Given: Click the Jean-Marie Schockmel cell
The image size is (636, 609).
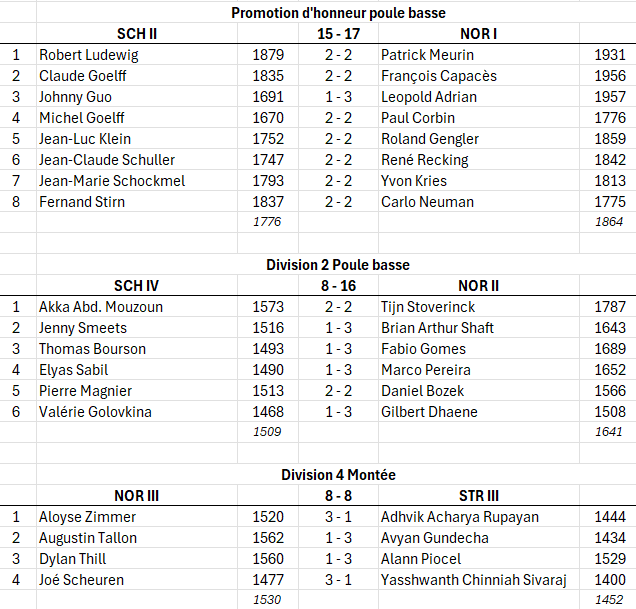Looking at the screenshot, I should click(x=112, y=181).
